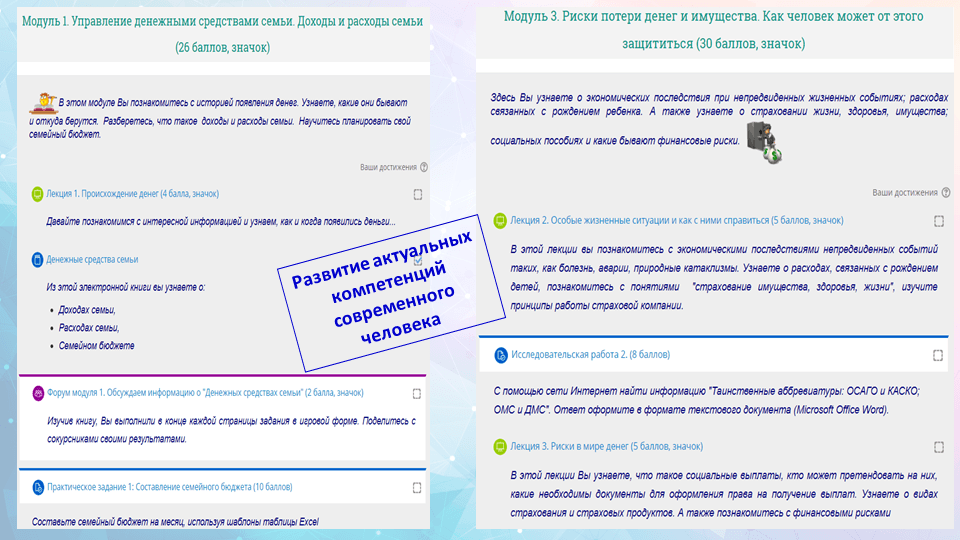Click bullet item Семейном бюджете
960x540 pixels.
pyautogui.click(x=96, y=346)
